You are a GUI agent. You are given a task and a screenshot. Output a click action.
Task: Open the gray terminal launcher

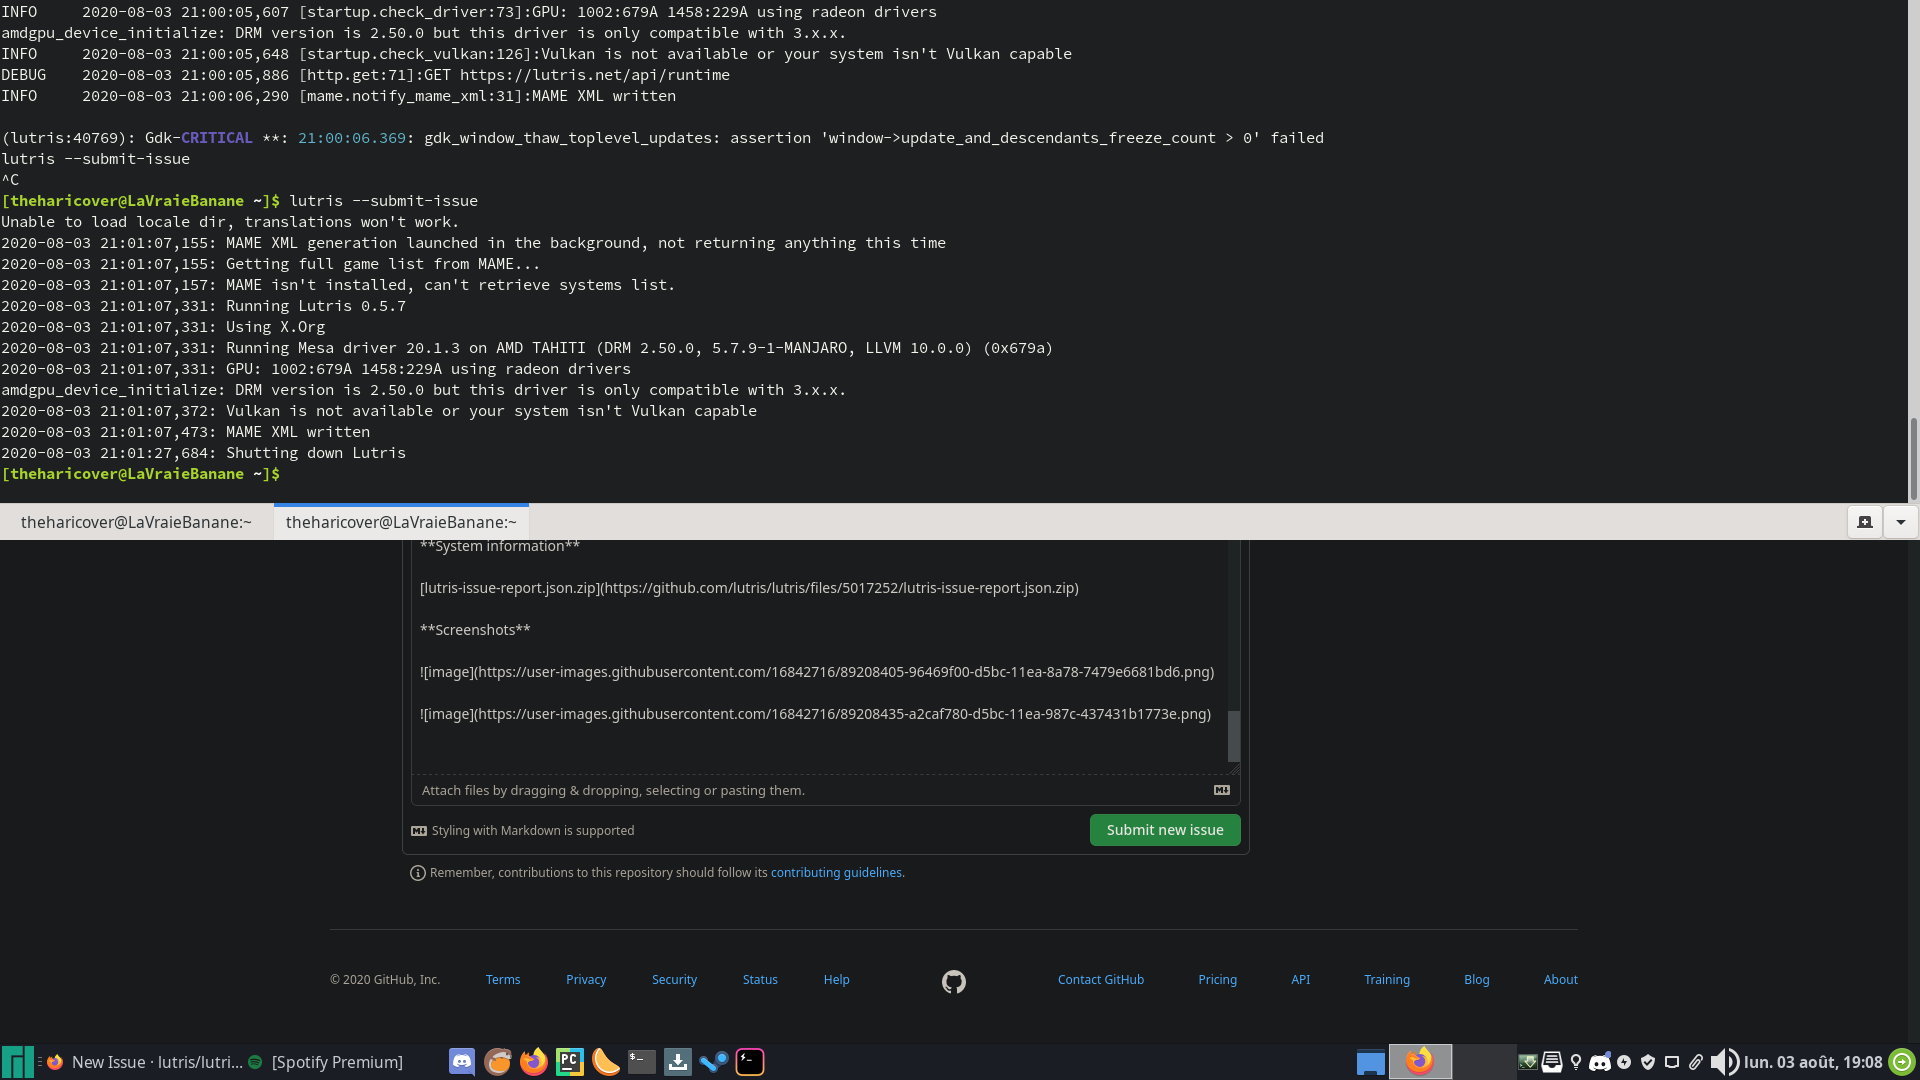pos(642,1062)
